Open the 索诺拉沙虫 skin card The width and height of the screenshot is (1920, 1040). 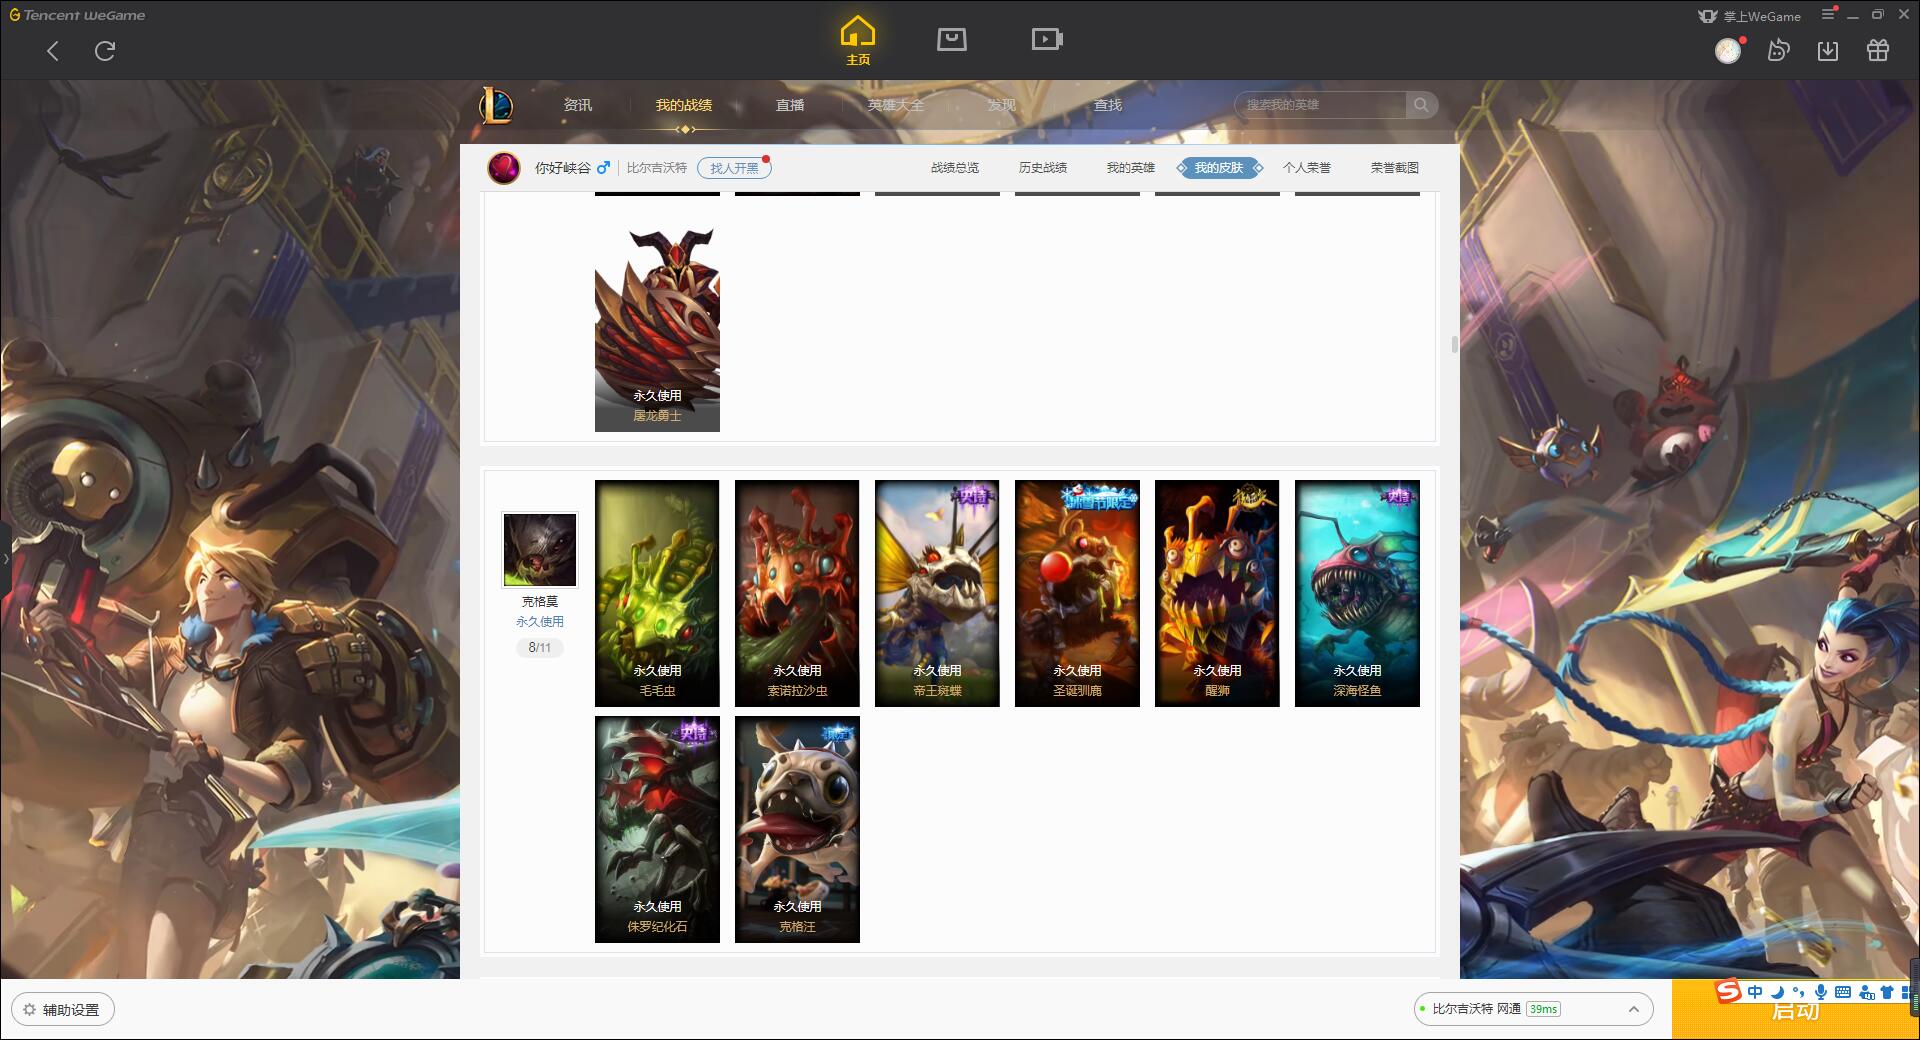(x=797, y=593)
